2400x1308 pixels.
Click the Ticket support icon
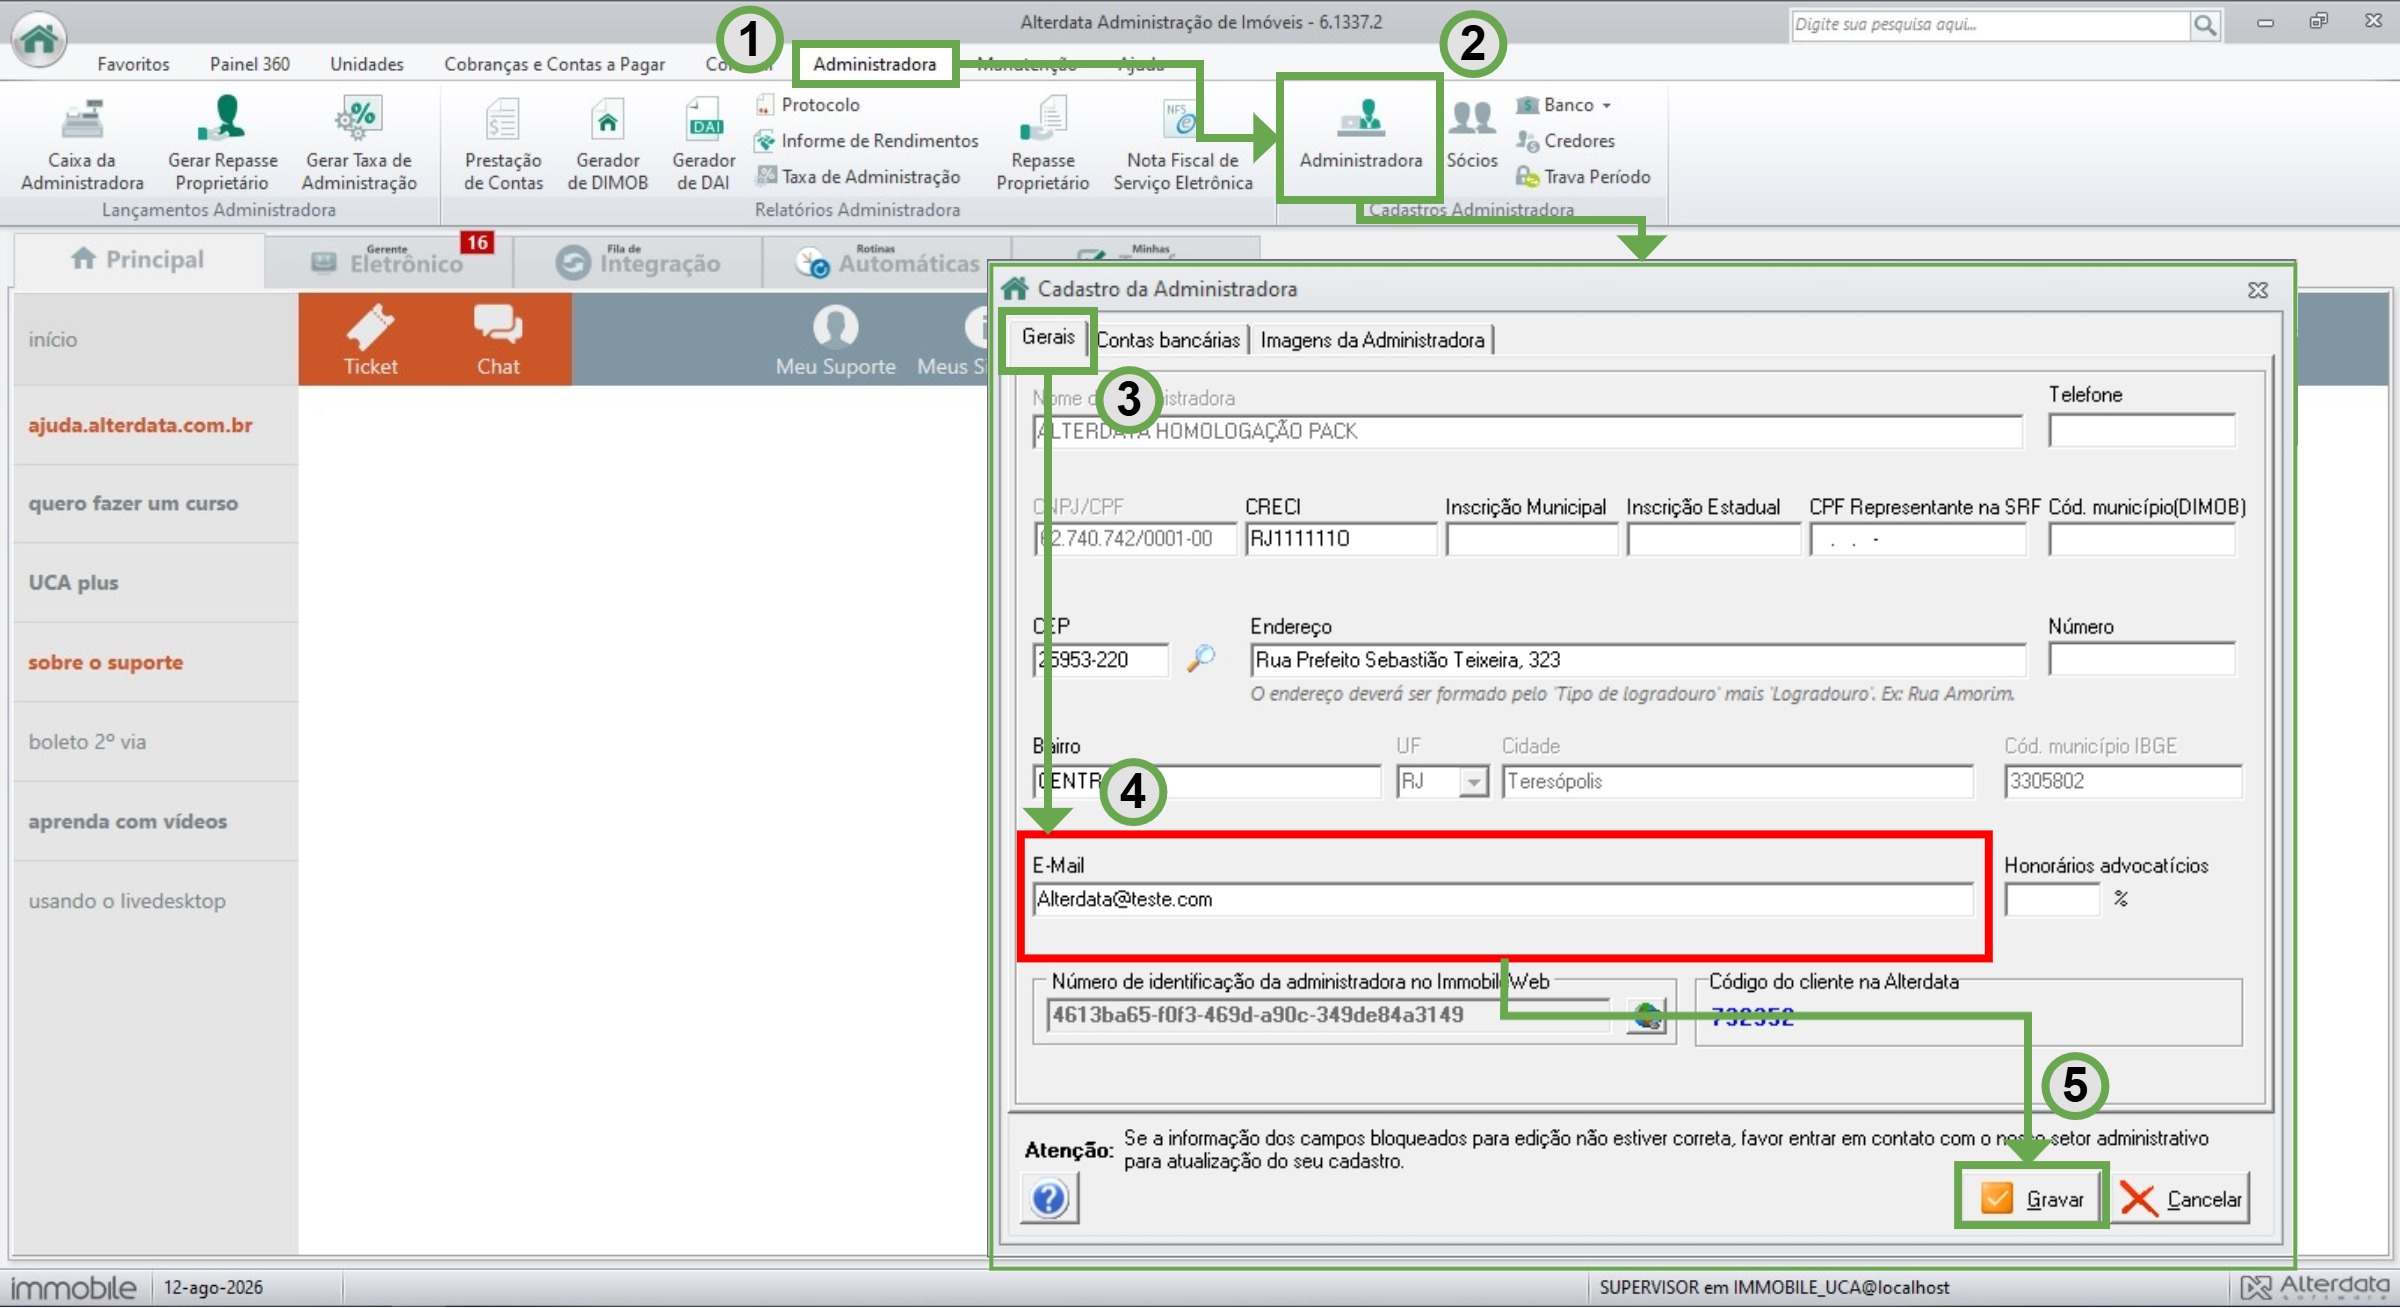tap(370, 340)
